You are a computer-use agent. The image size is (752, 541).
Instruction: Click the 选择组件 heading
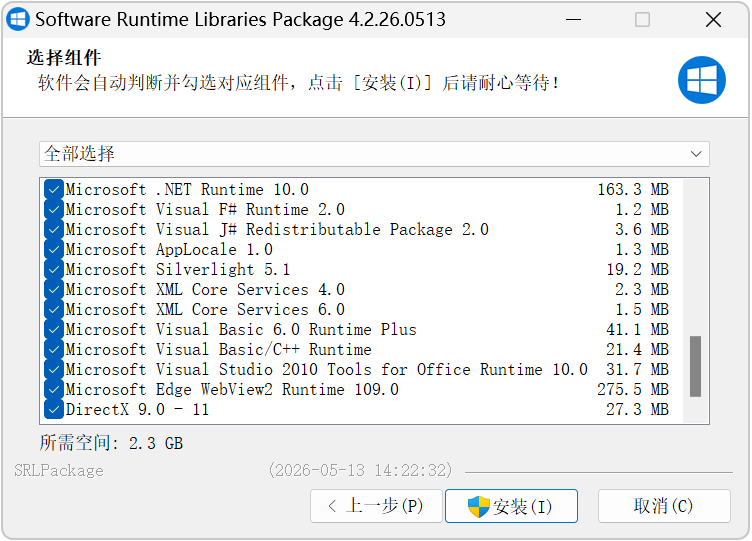[x=64, y=58]
